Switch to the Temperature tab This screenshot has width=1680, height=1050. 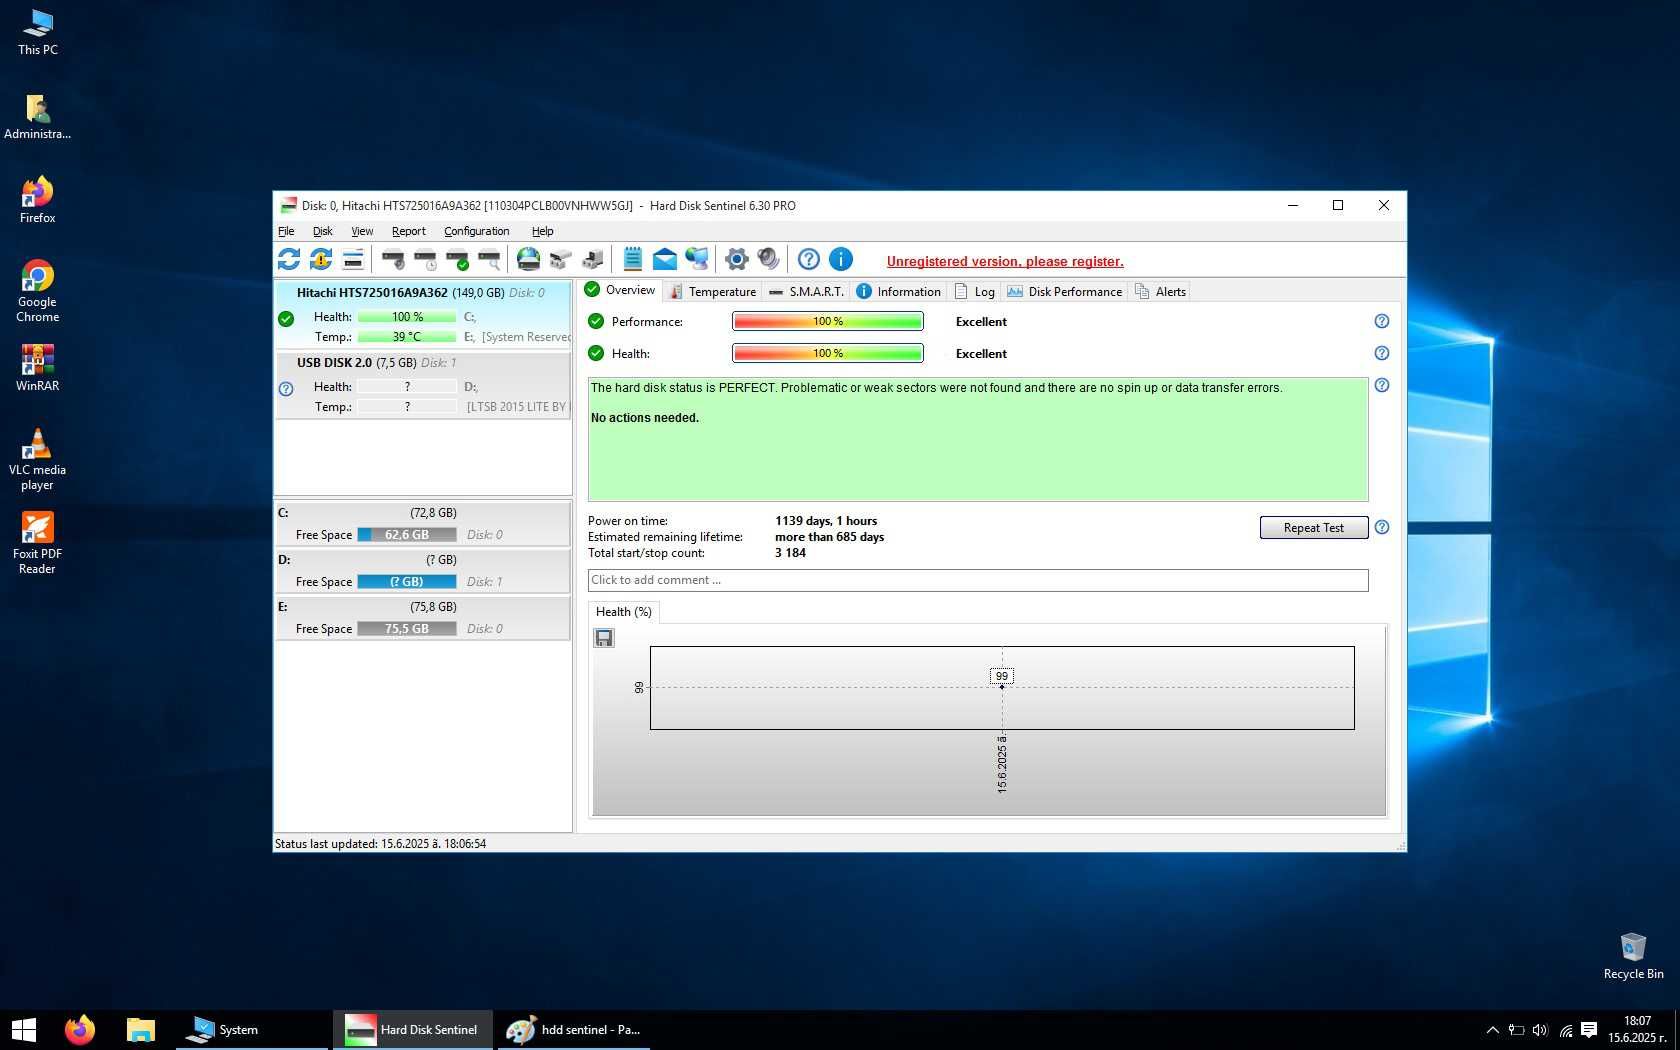click(713, 292)
